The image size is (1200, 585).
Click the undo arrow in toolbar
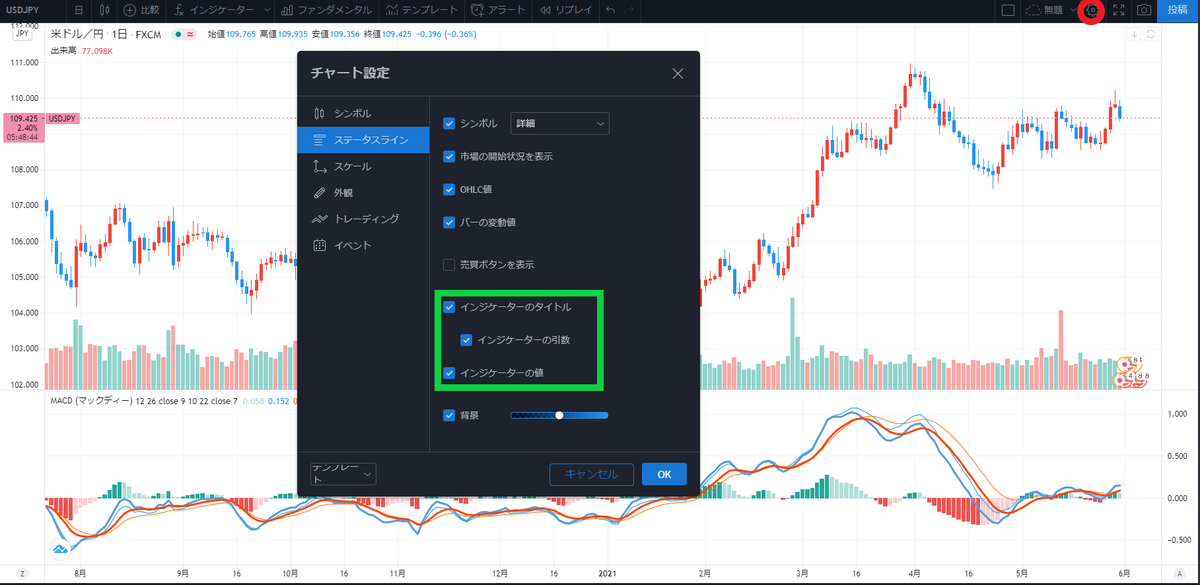(x=610, y=10)
